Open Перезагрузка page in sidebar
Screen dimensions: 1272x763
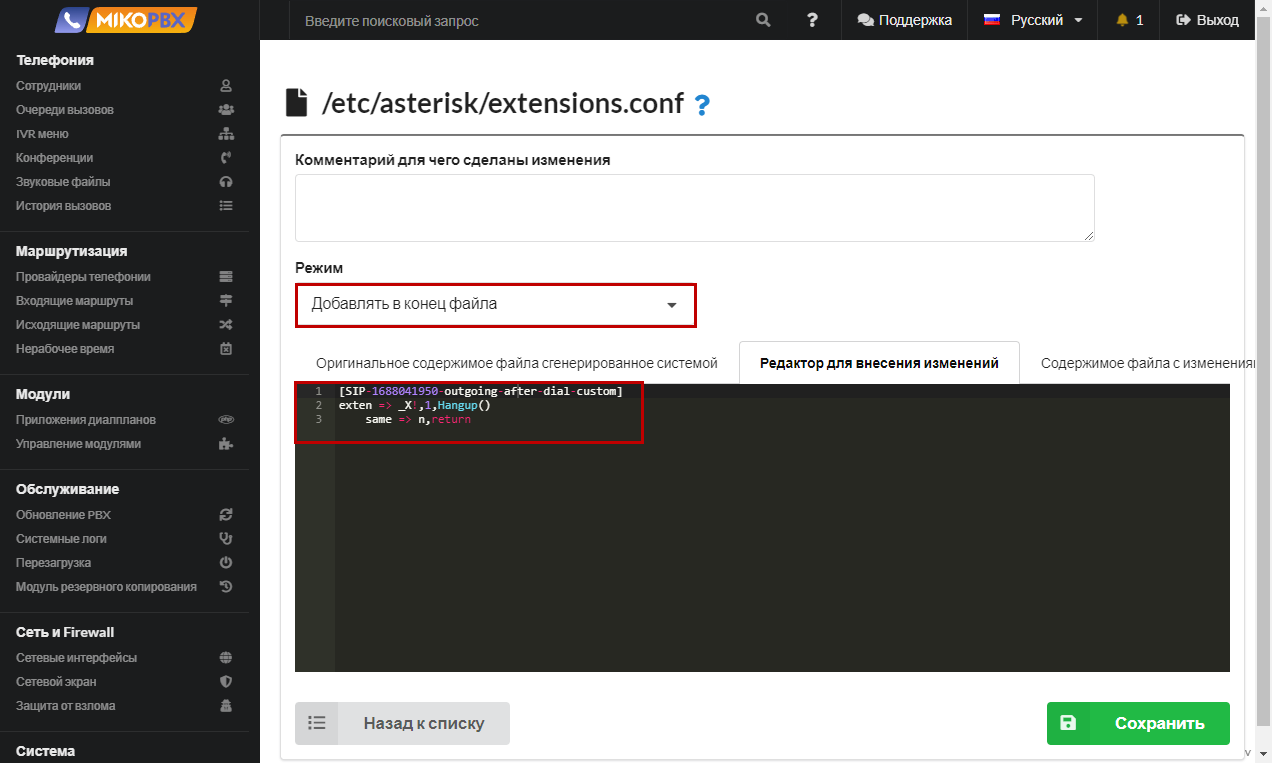click(53, 563)
